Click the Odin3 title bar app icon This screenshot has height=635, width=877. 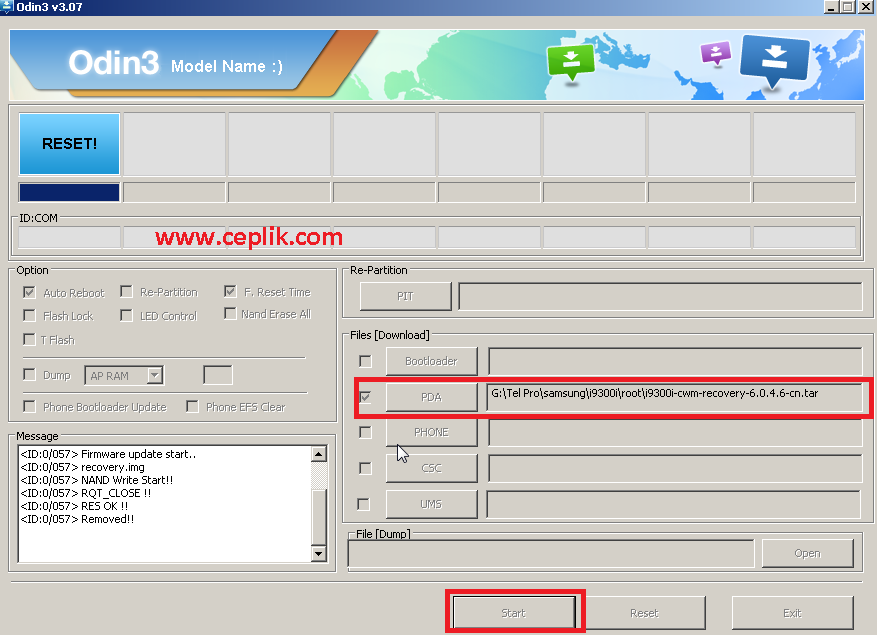pos(6,7)
